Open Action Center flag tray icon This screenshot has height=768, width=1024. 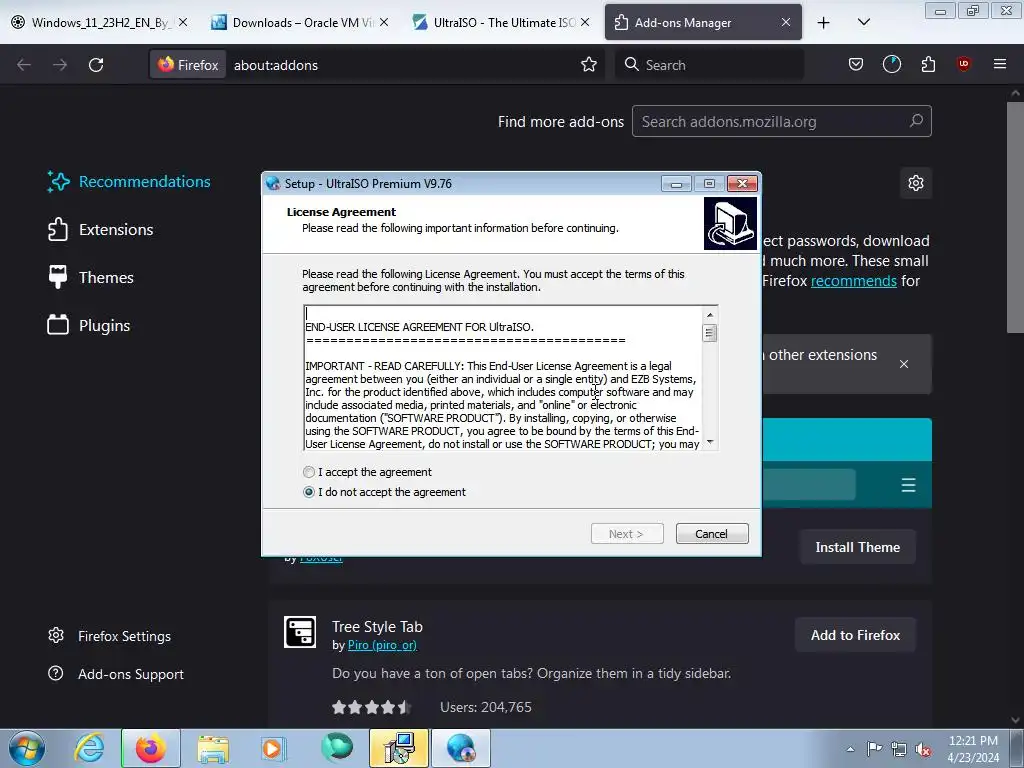(874, 748)
